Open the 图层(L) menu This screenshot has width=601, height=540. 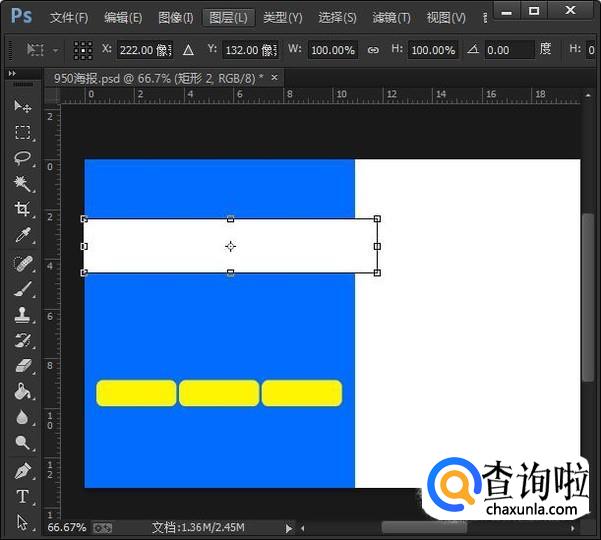(x=226, y=17)
